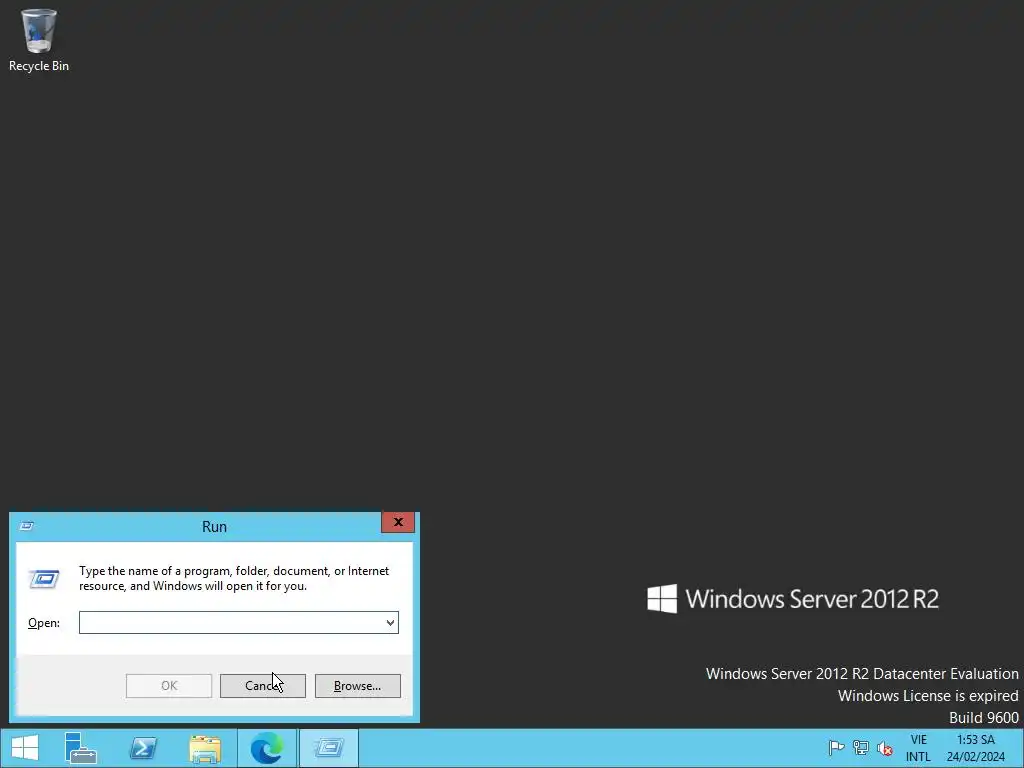
Task: Click the Browse... button
Action: [357, 686]
